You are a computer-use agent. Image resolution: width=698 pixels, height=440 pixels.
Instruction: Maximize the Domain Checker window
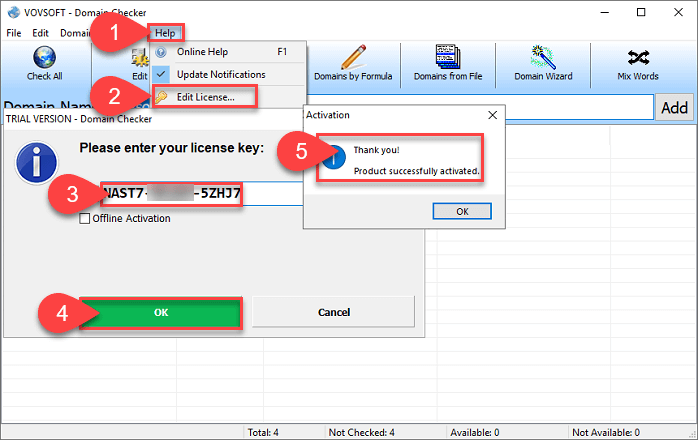click(x=641, y=12)
